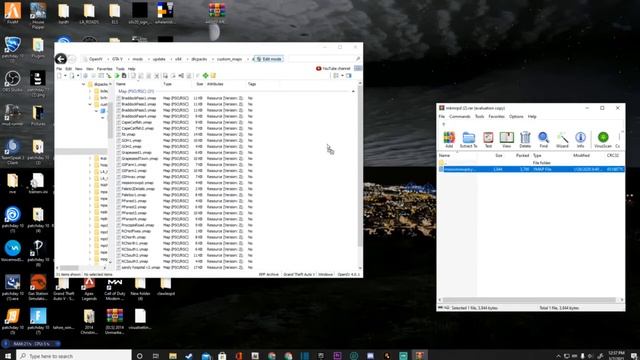Open OBS Studio desktop icon
The height and width of the screenshot is (360, 640).
[12, 81]
